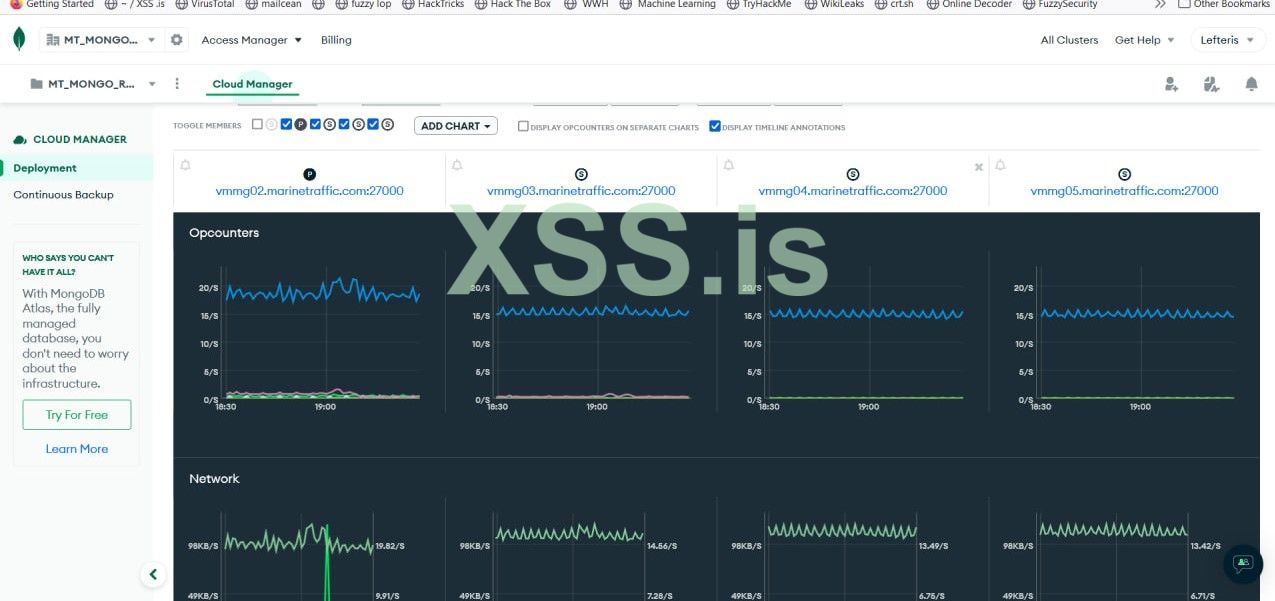Go to All Clusters
1275x601 pixels.
point(1069,40)
